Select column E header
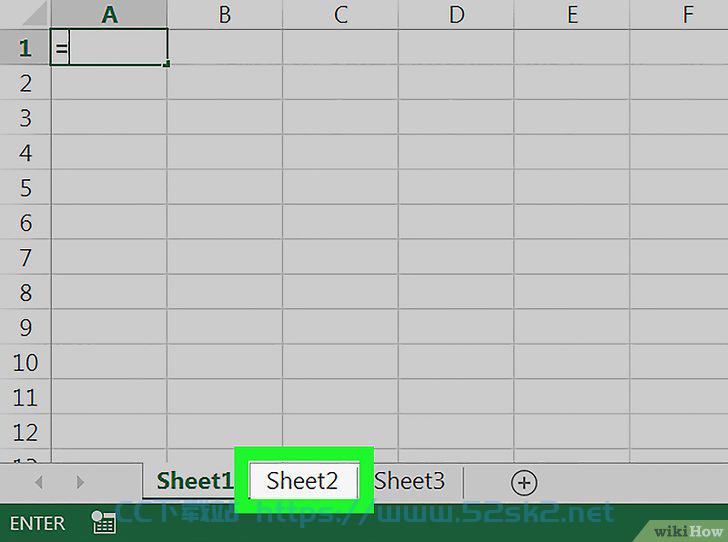728x542 pixels. click(x=572, y=14)
